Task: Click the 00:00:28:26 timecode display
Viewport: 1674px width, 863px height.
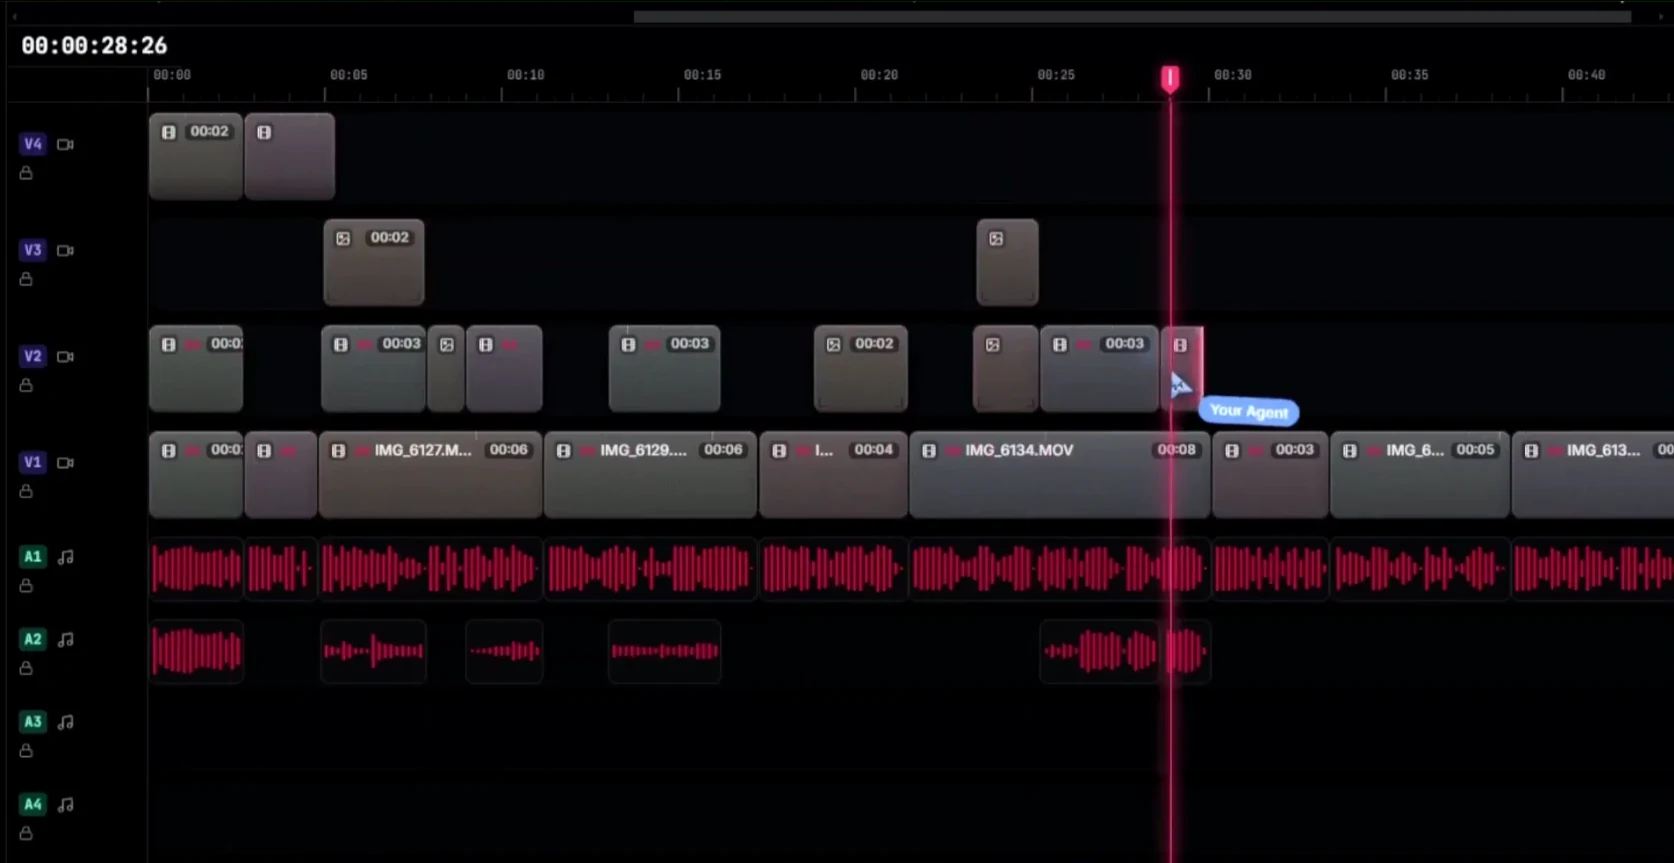Action: tap(94, 46)
